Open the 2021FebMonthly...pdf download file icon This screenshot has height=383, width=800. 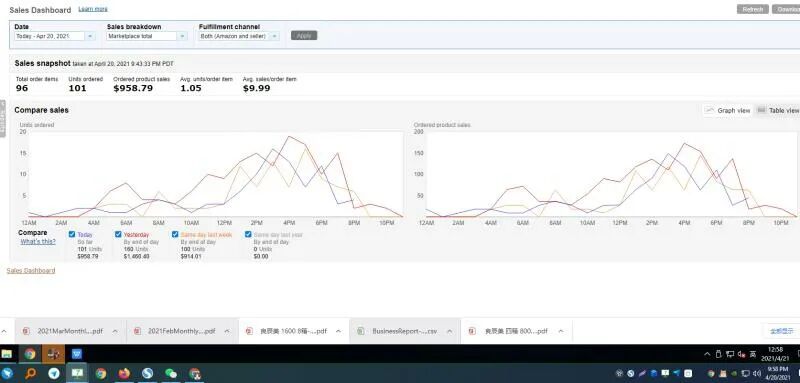(137, 331)
